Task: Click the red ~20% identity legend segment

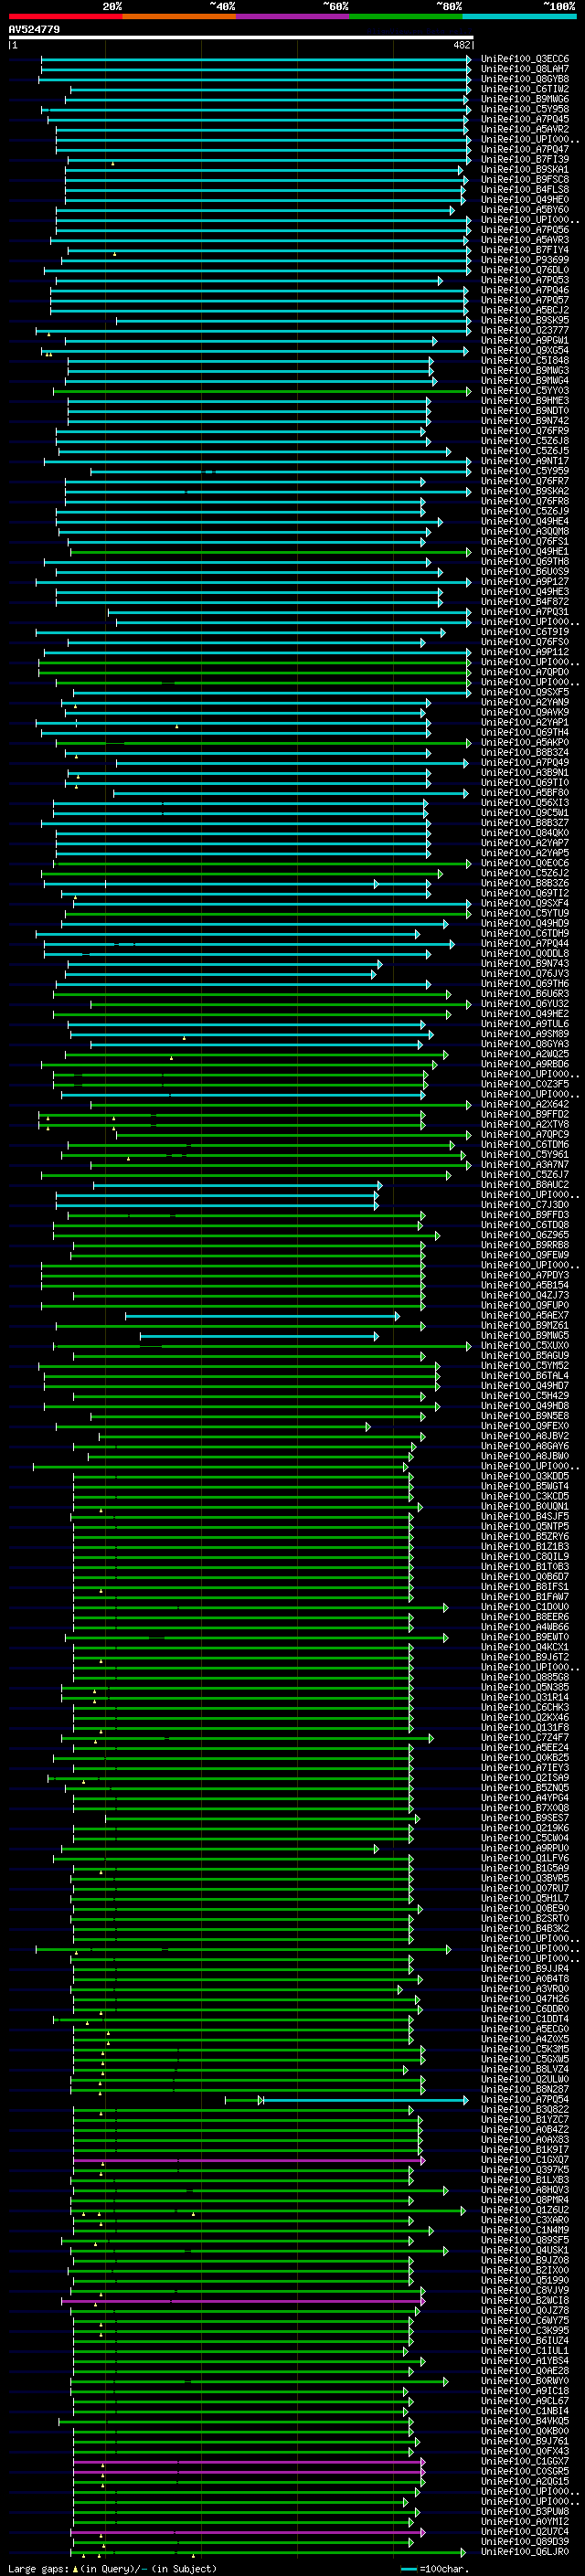Action: coord(65,16)
